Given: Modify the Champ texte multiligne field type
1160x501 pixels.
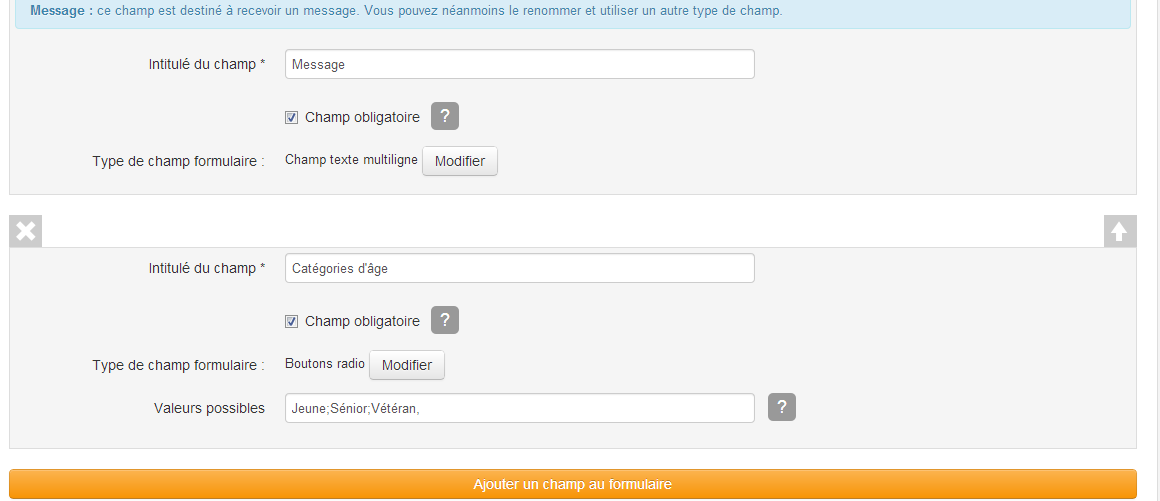Looking at the screenshot, I should click(x=459, y=161).
